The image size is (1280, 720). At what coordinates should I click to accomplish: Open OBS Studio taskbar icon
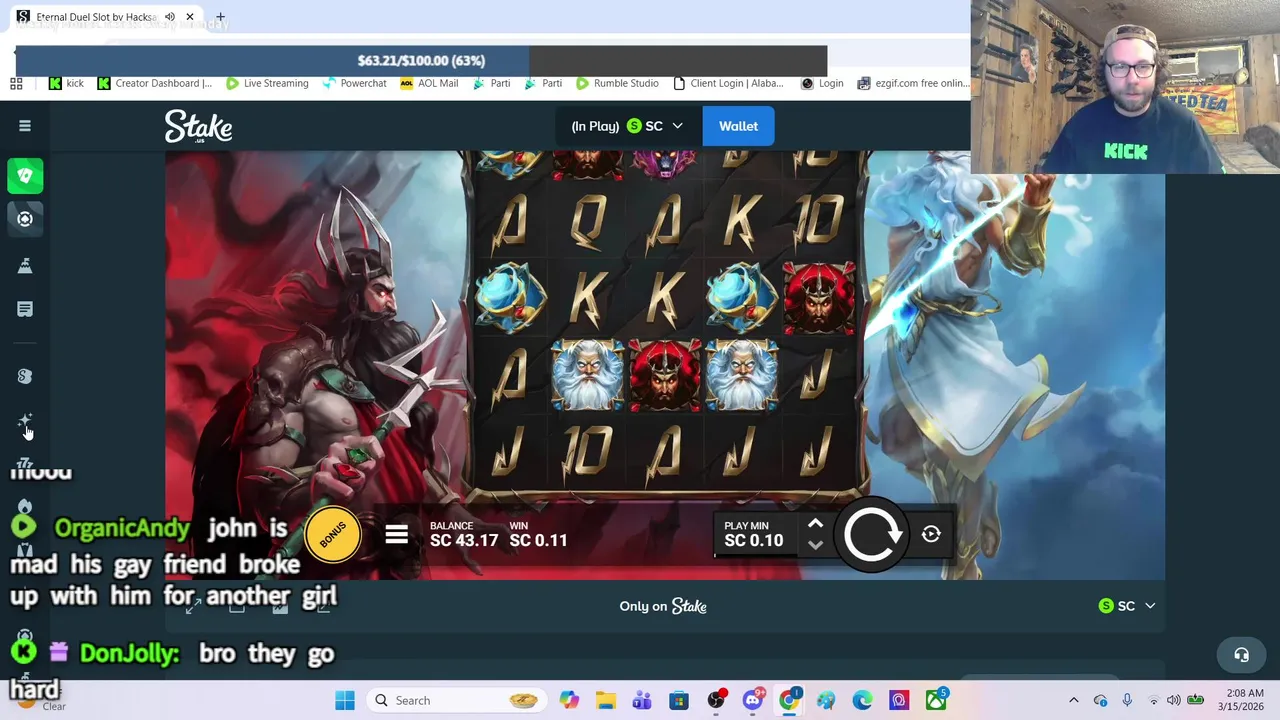716,700
